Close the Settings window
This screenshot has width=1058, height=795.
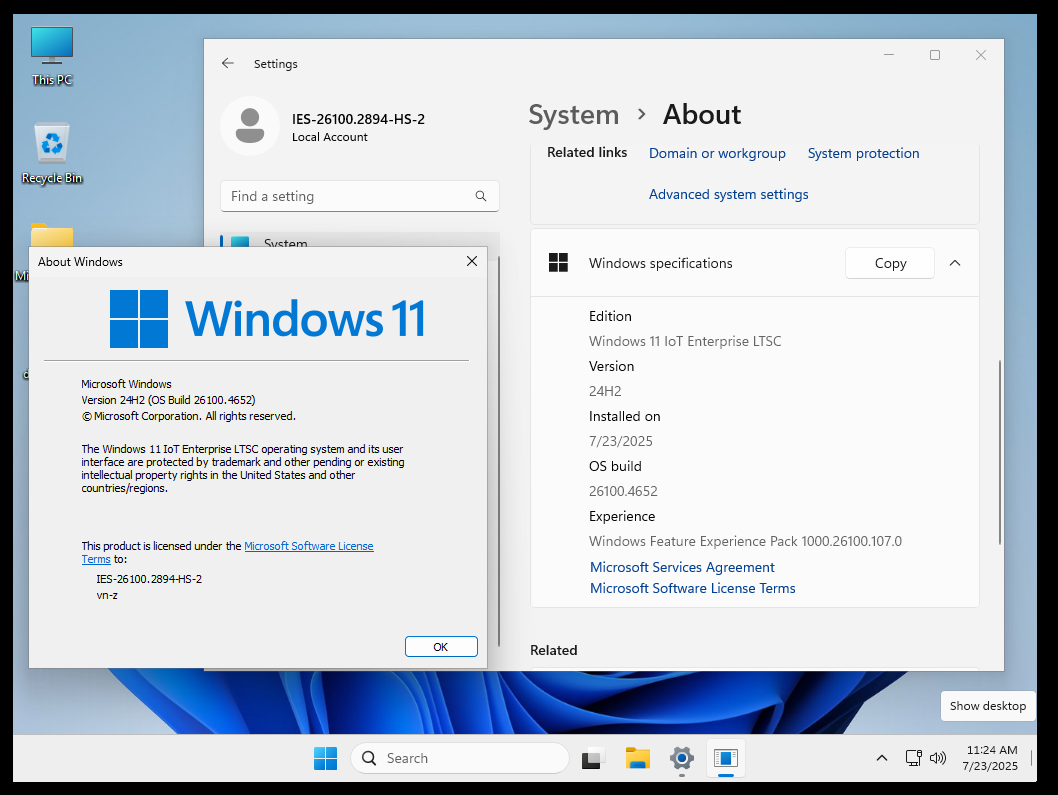coord(980,55)
